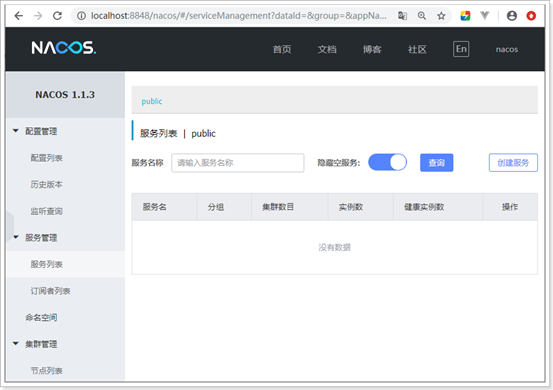Click the browser back arrow
This screenshot has width=553, height=390.
tap(19, 16)
